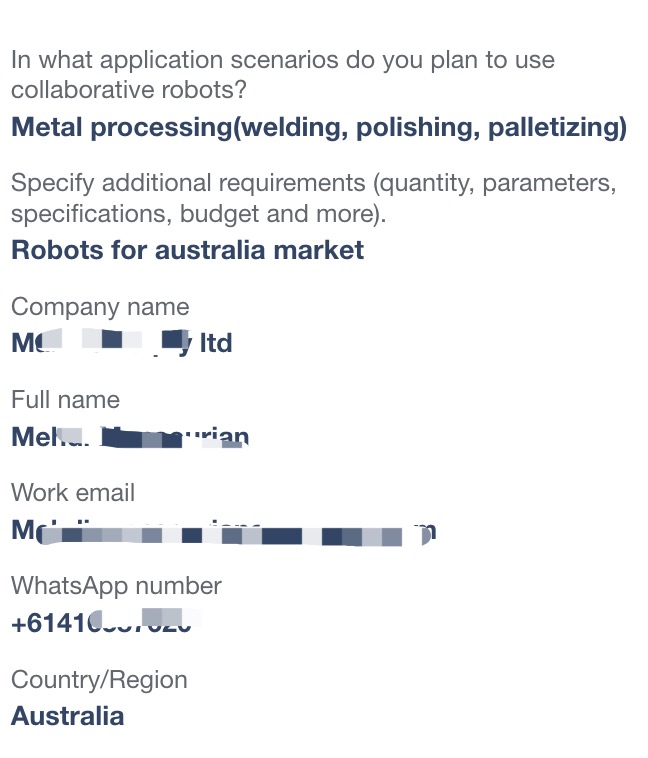Click the Company name label
This screenshot has height=758, width=648.
[x=100, y=307]
